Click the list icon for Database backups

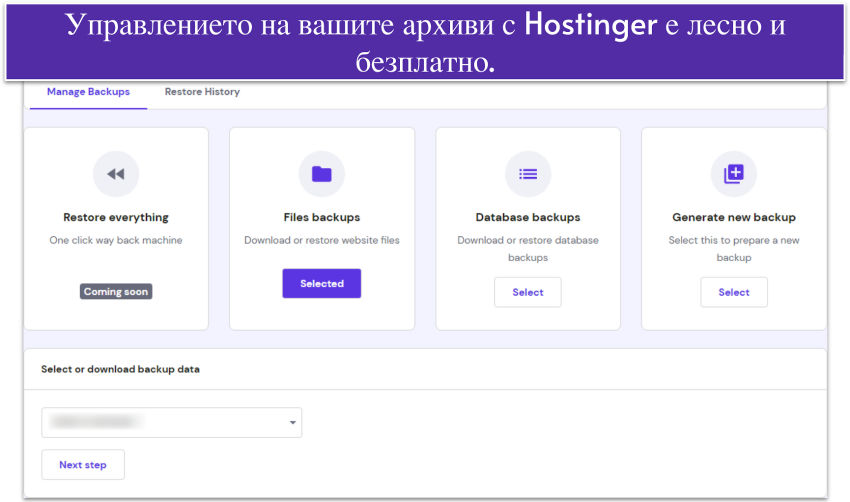527,174
